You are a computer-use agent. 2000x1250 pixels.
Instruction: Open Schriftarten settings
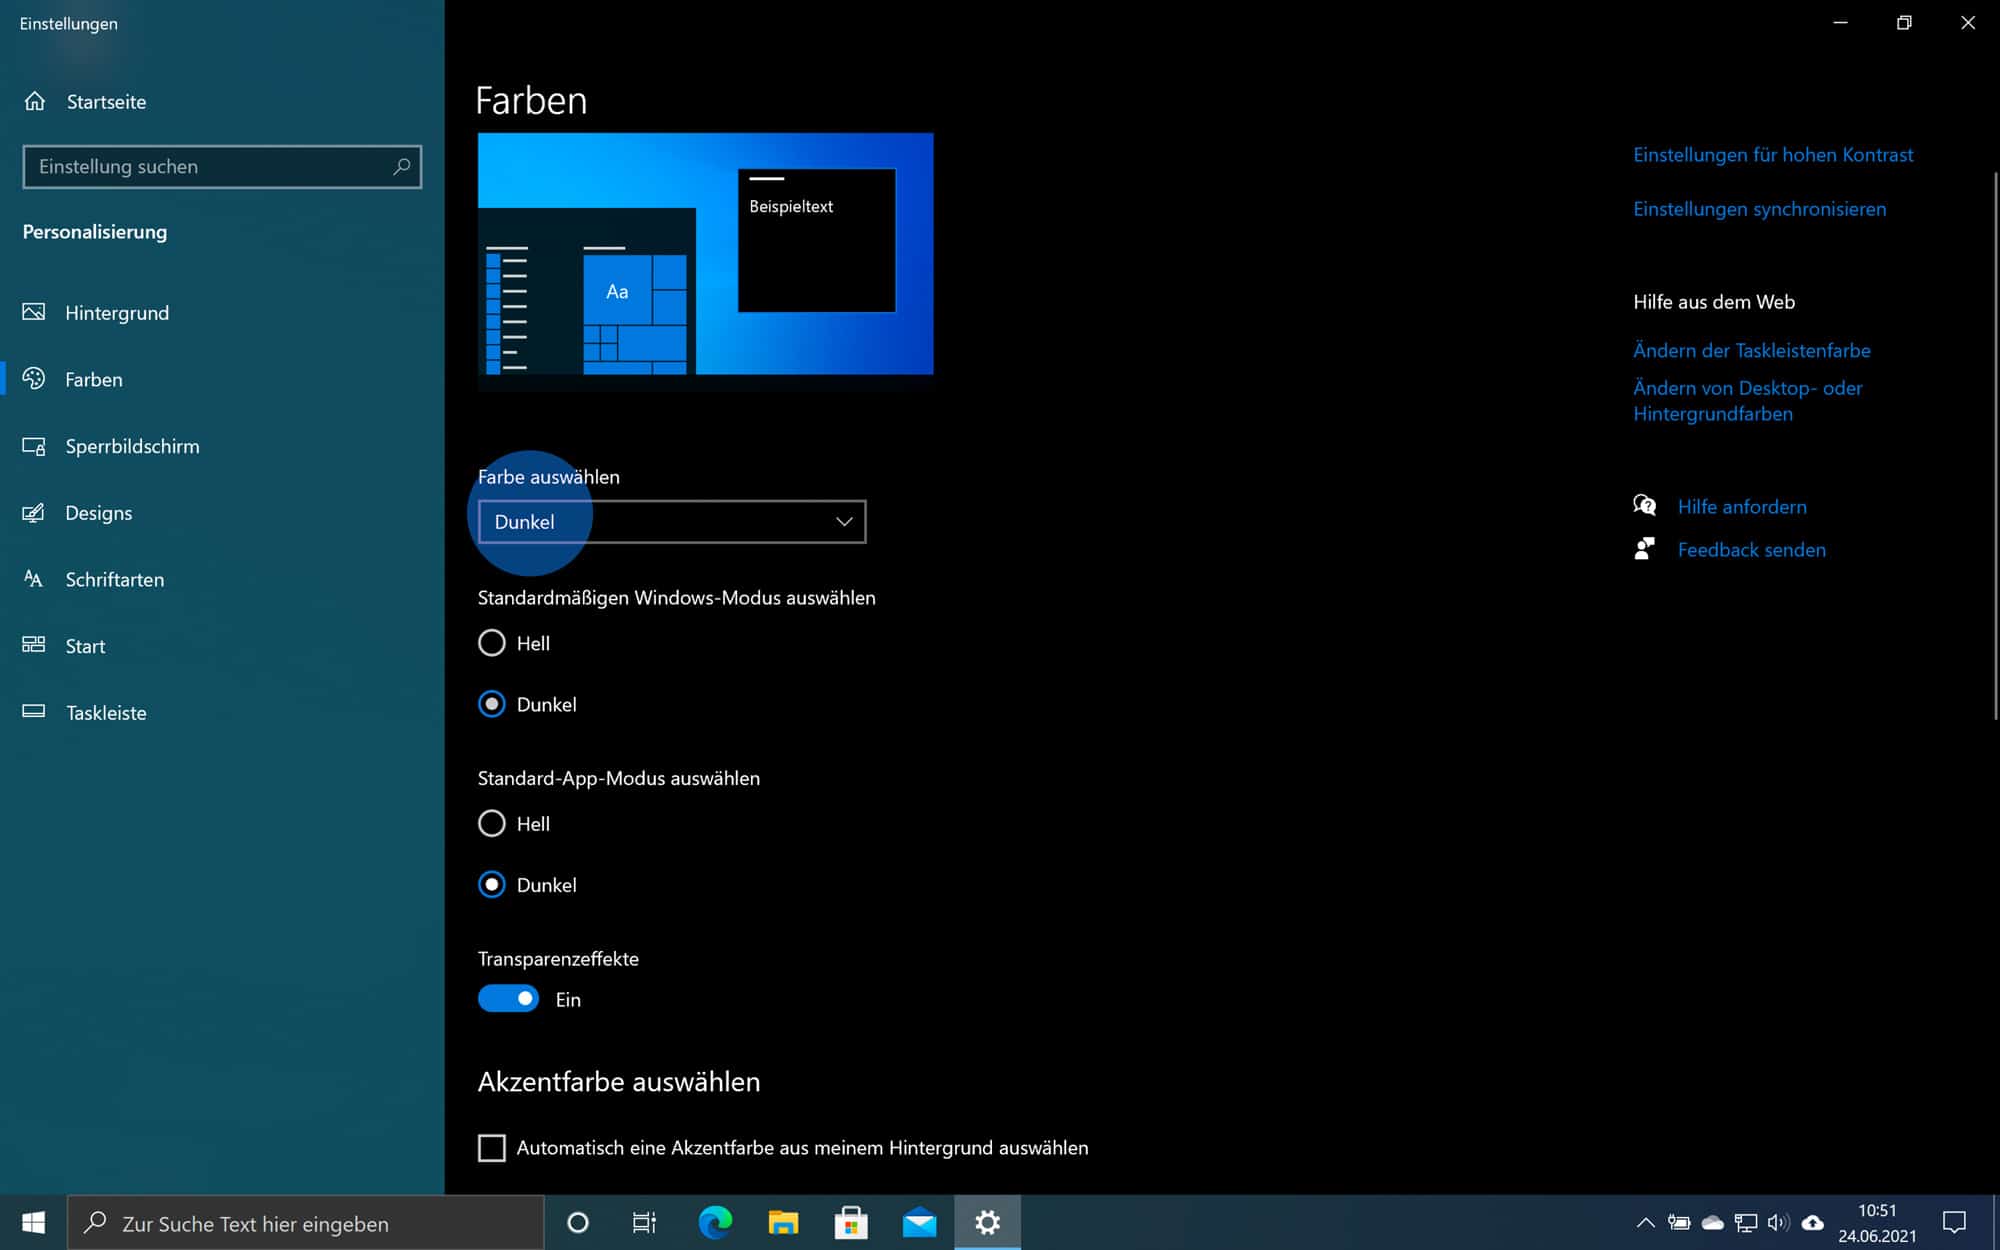point(114,579)
